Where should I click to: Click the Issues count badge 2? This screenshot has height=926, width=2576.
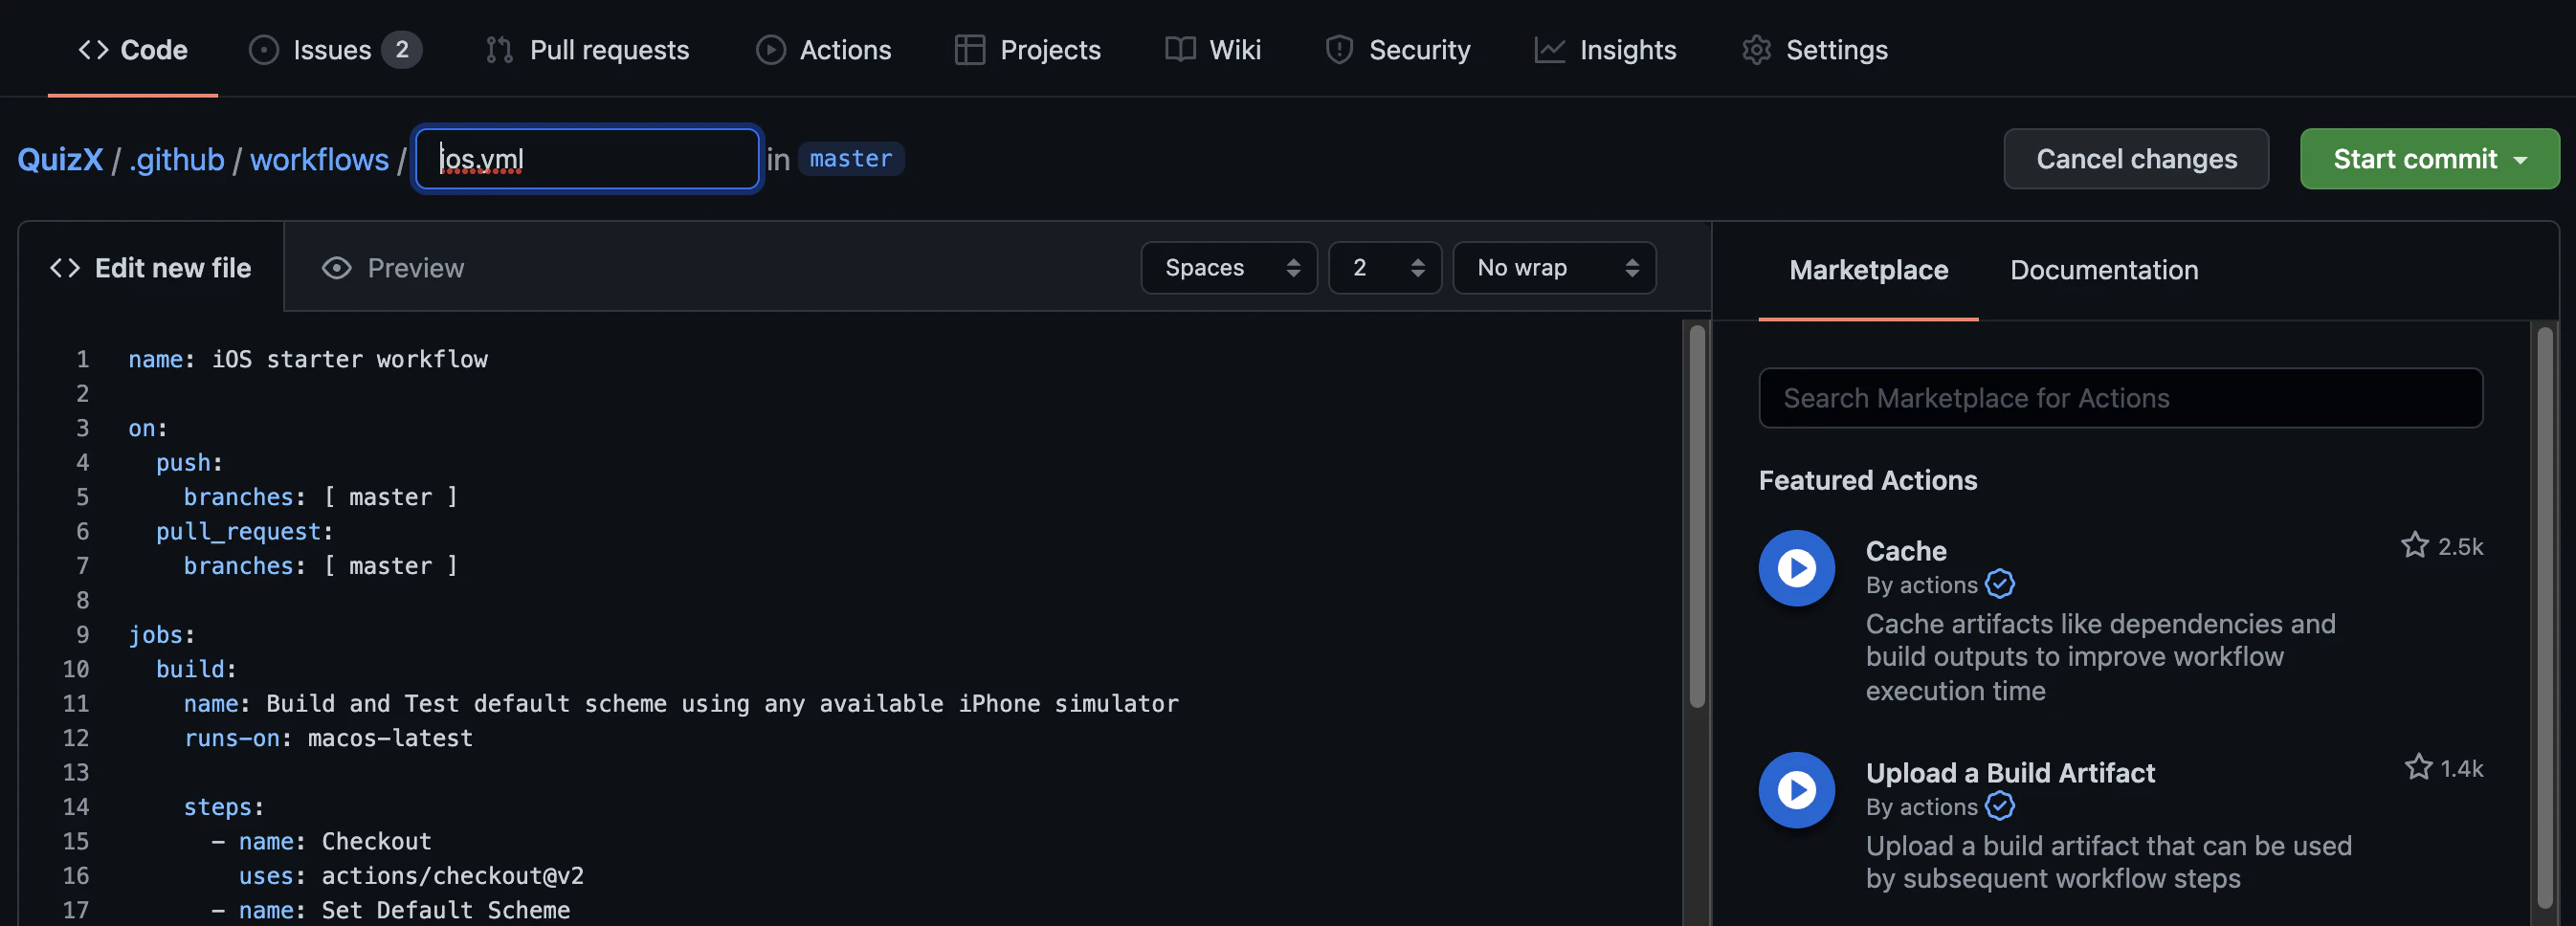point(402,49)
